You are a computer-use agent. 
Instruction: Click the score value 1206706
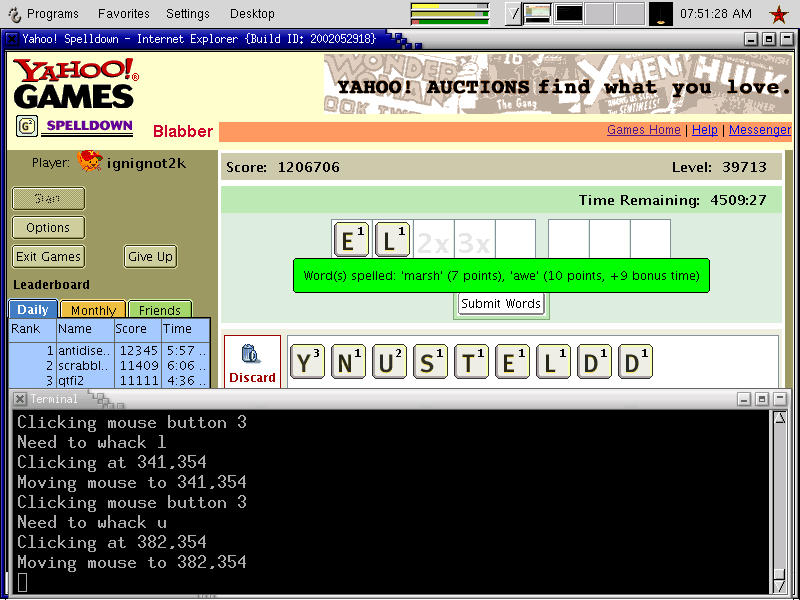pos(309,167)
